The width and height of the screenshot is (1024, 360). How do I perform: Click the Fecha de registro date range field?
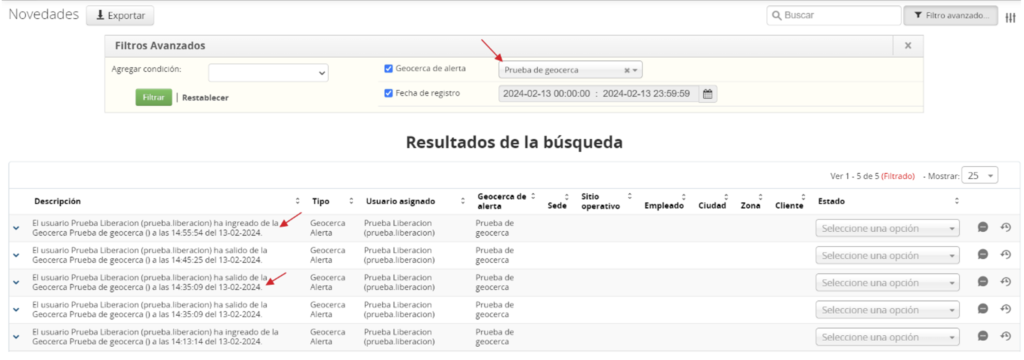(599, 93)
